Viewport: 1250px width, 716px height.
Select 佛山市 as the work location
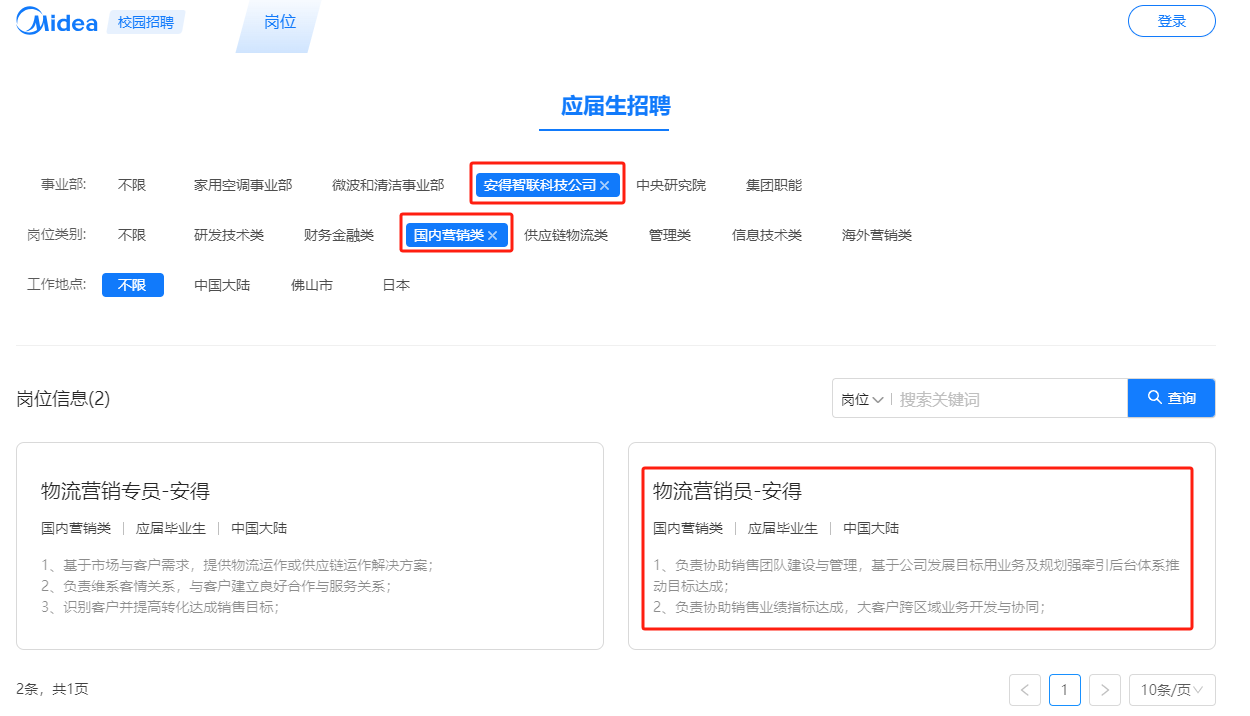click(310, 284)
